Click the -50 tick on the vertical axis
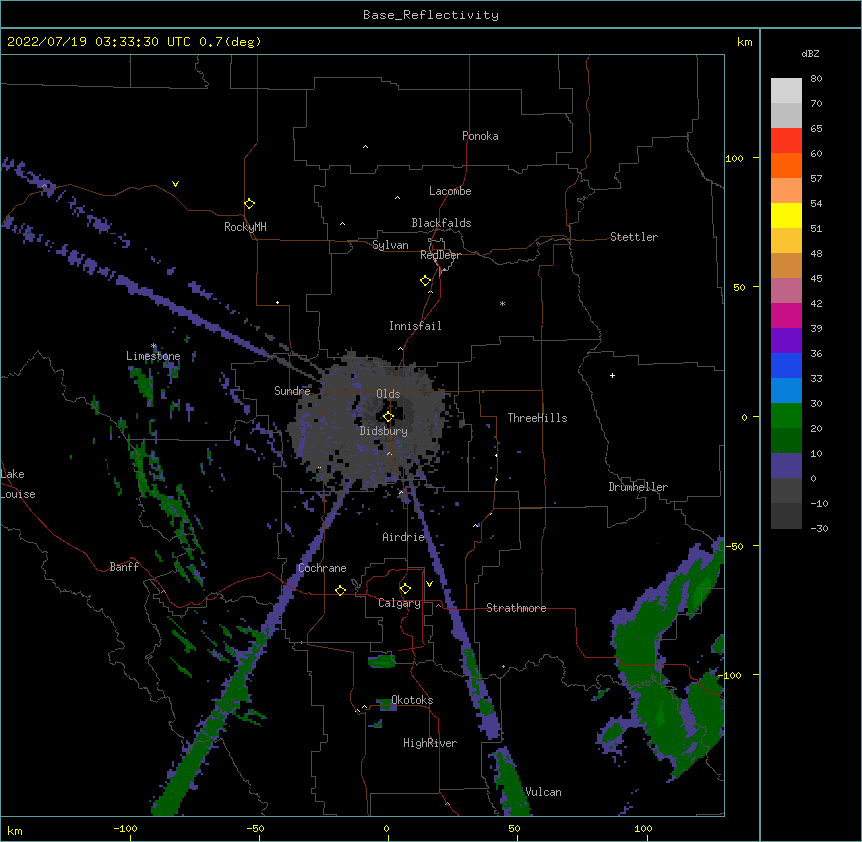This screenshot has height=842, width=862. coord(734,546)
